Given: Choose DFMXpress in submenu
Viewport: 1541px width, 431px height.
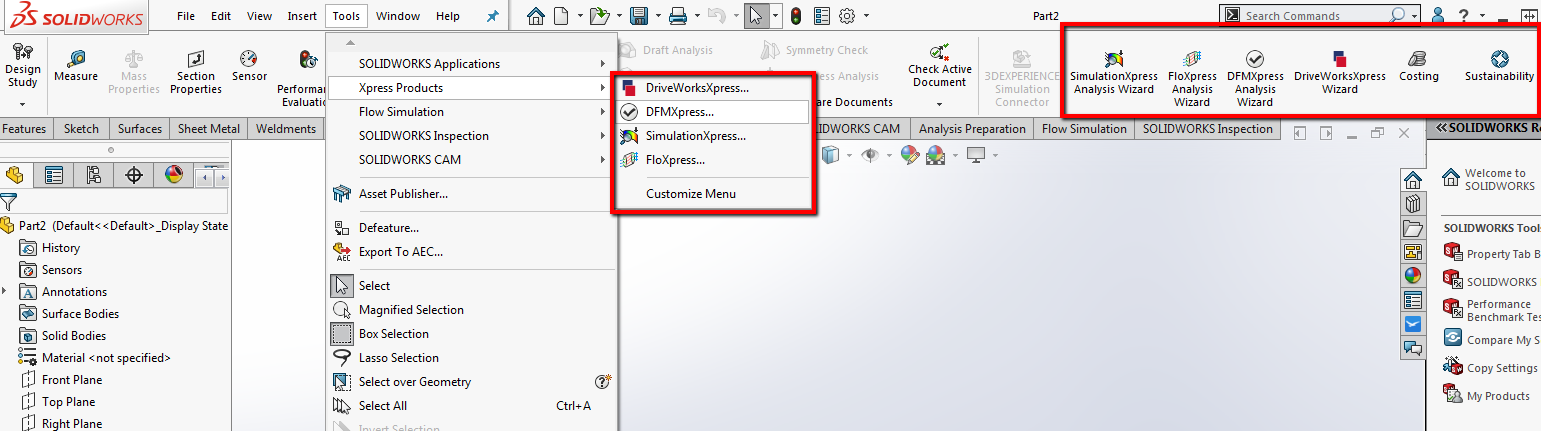Looking at the screenshot, I should 712,112.
